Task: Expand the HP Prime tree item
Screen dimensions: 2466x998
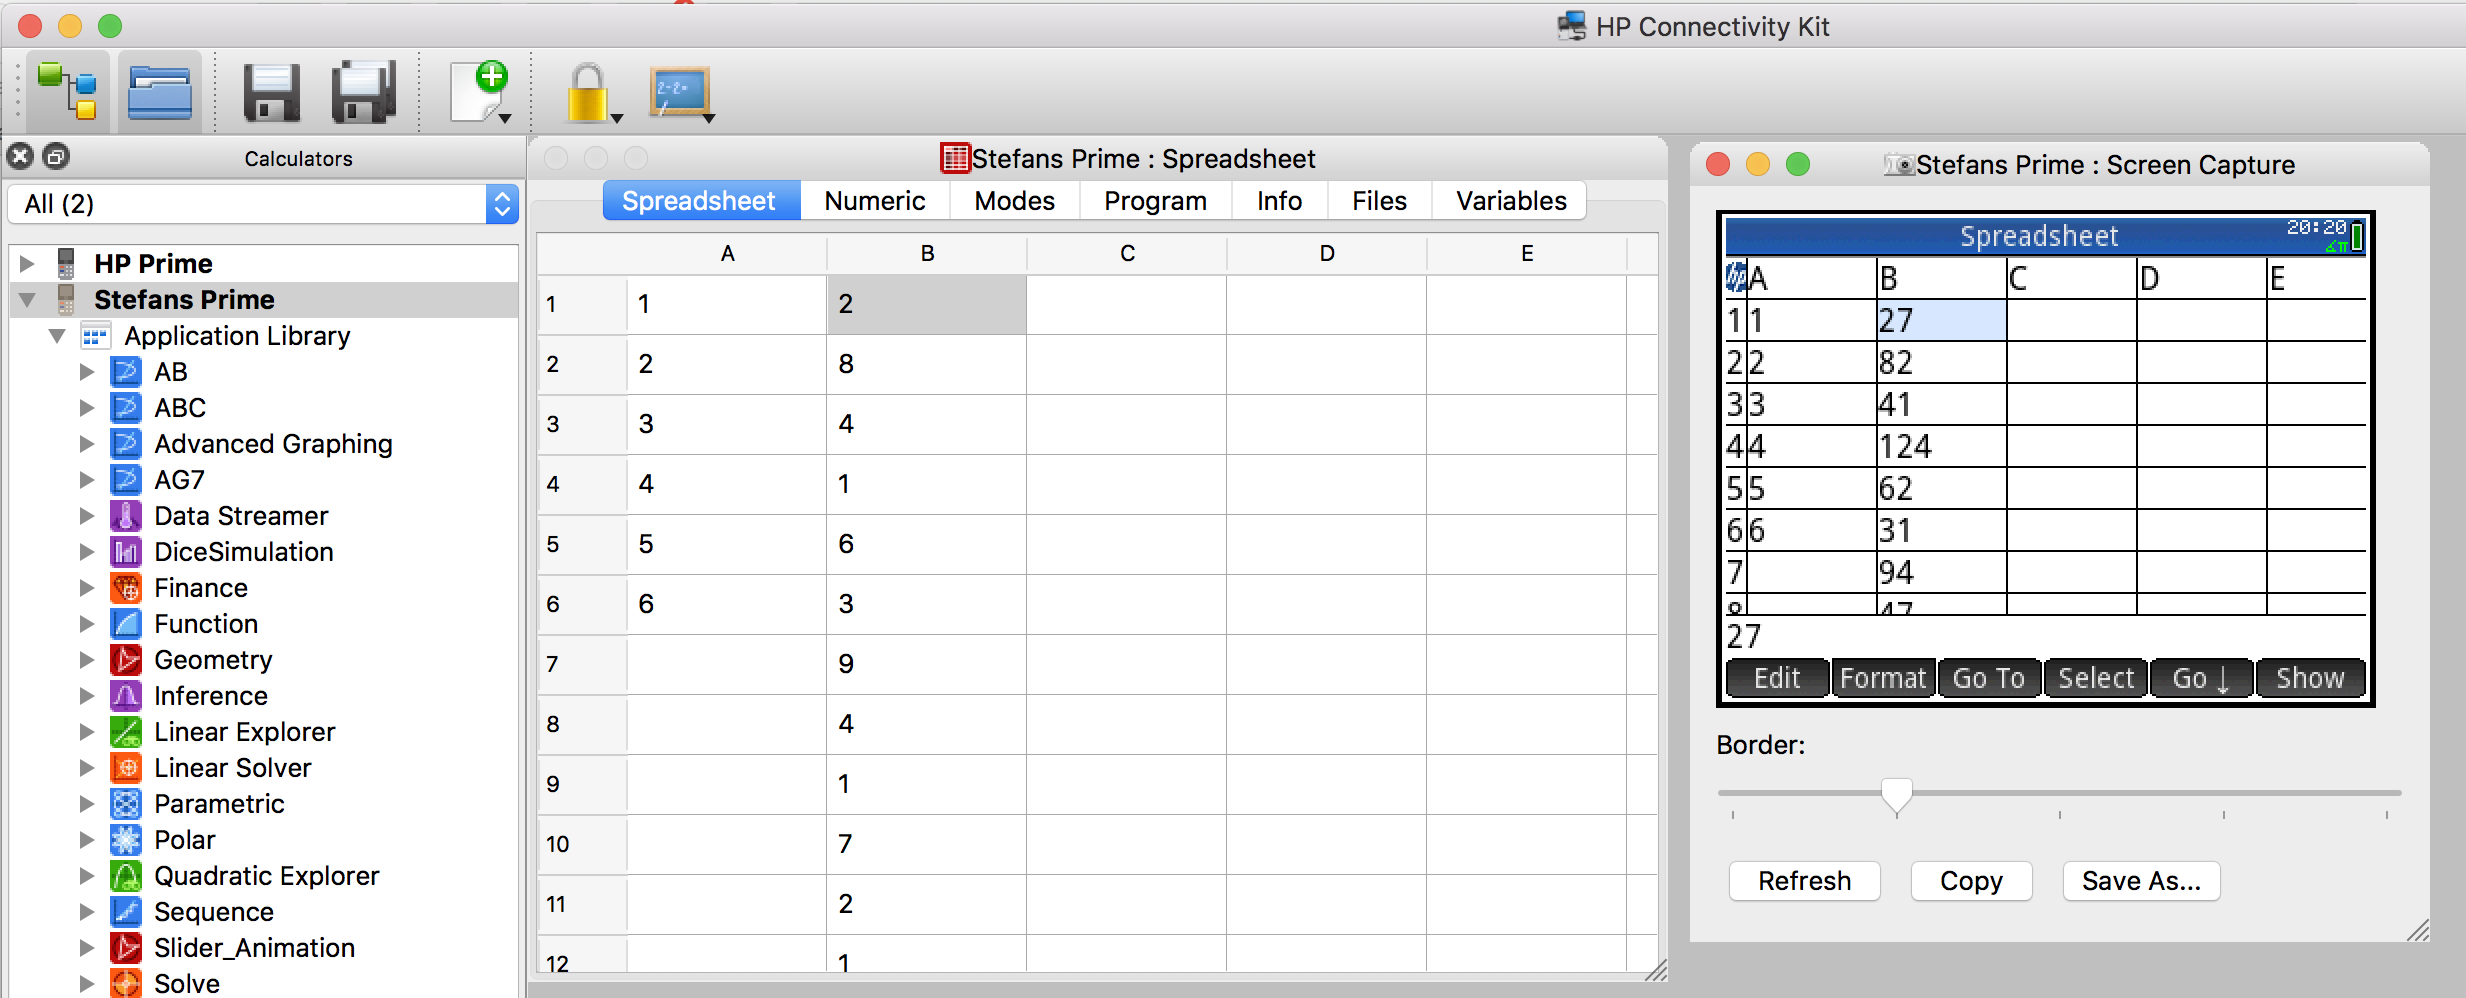Action: coord(25,263)
